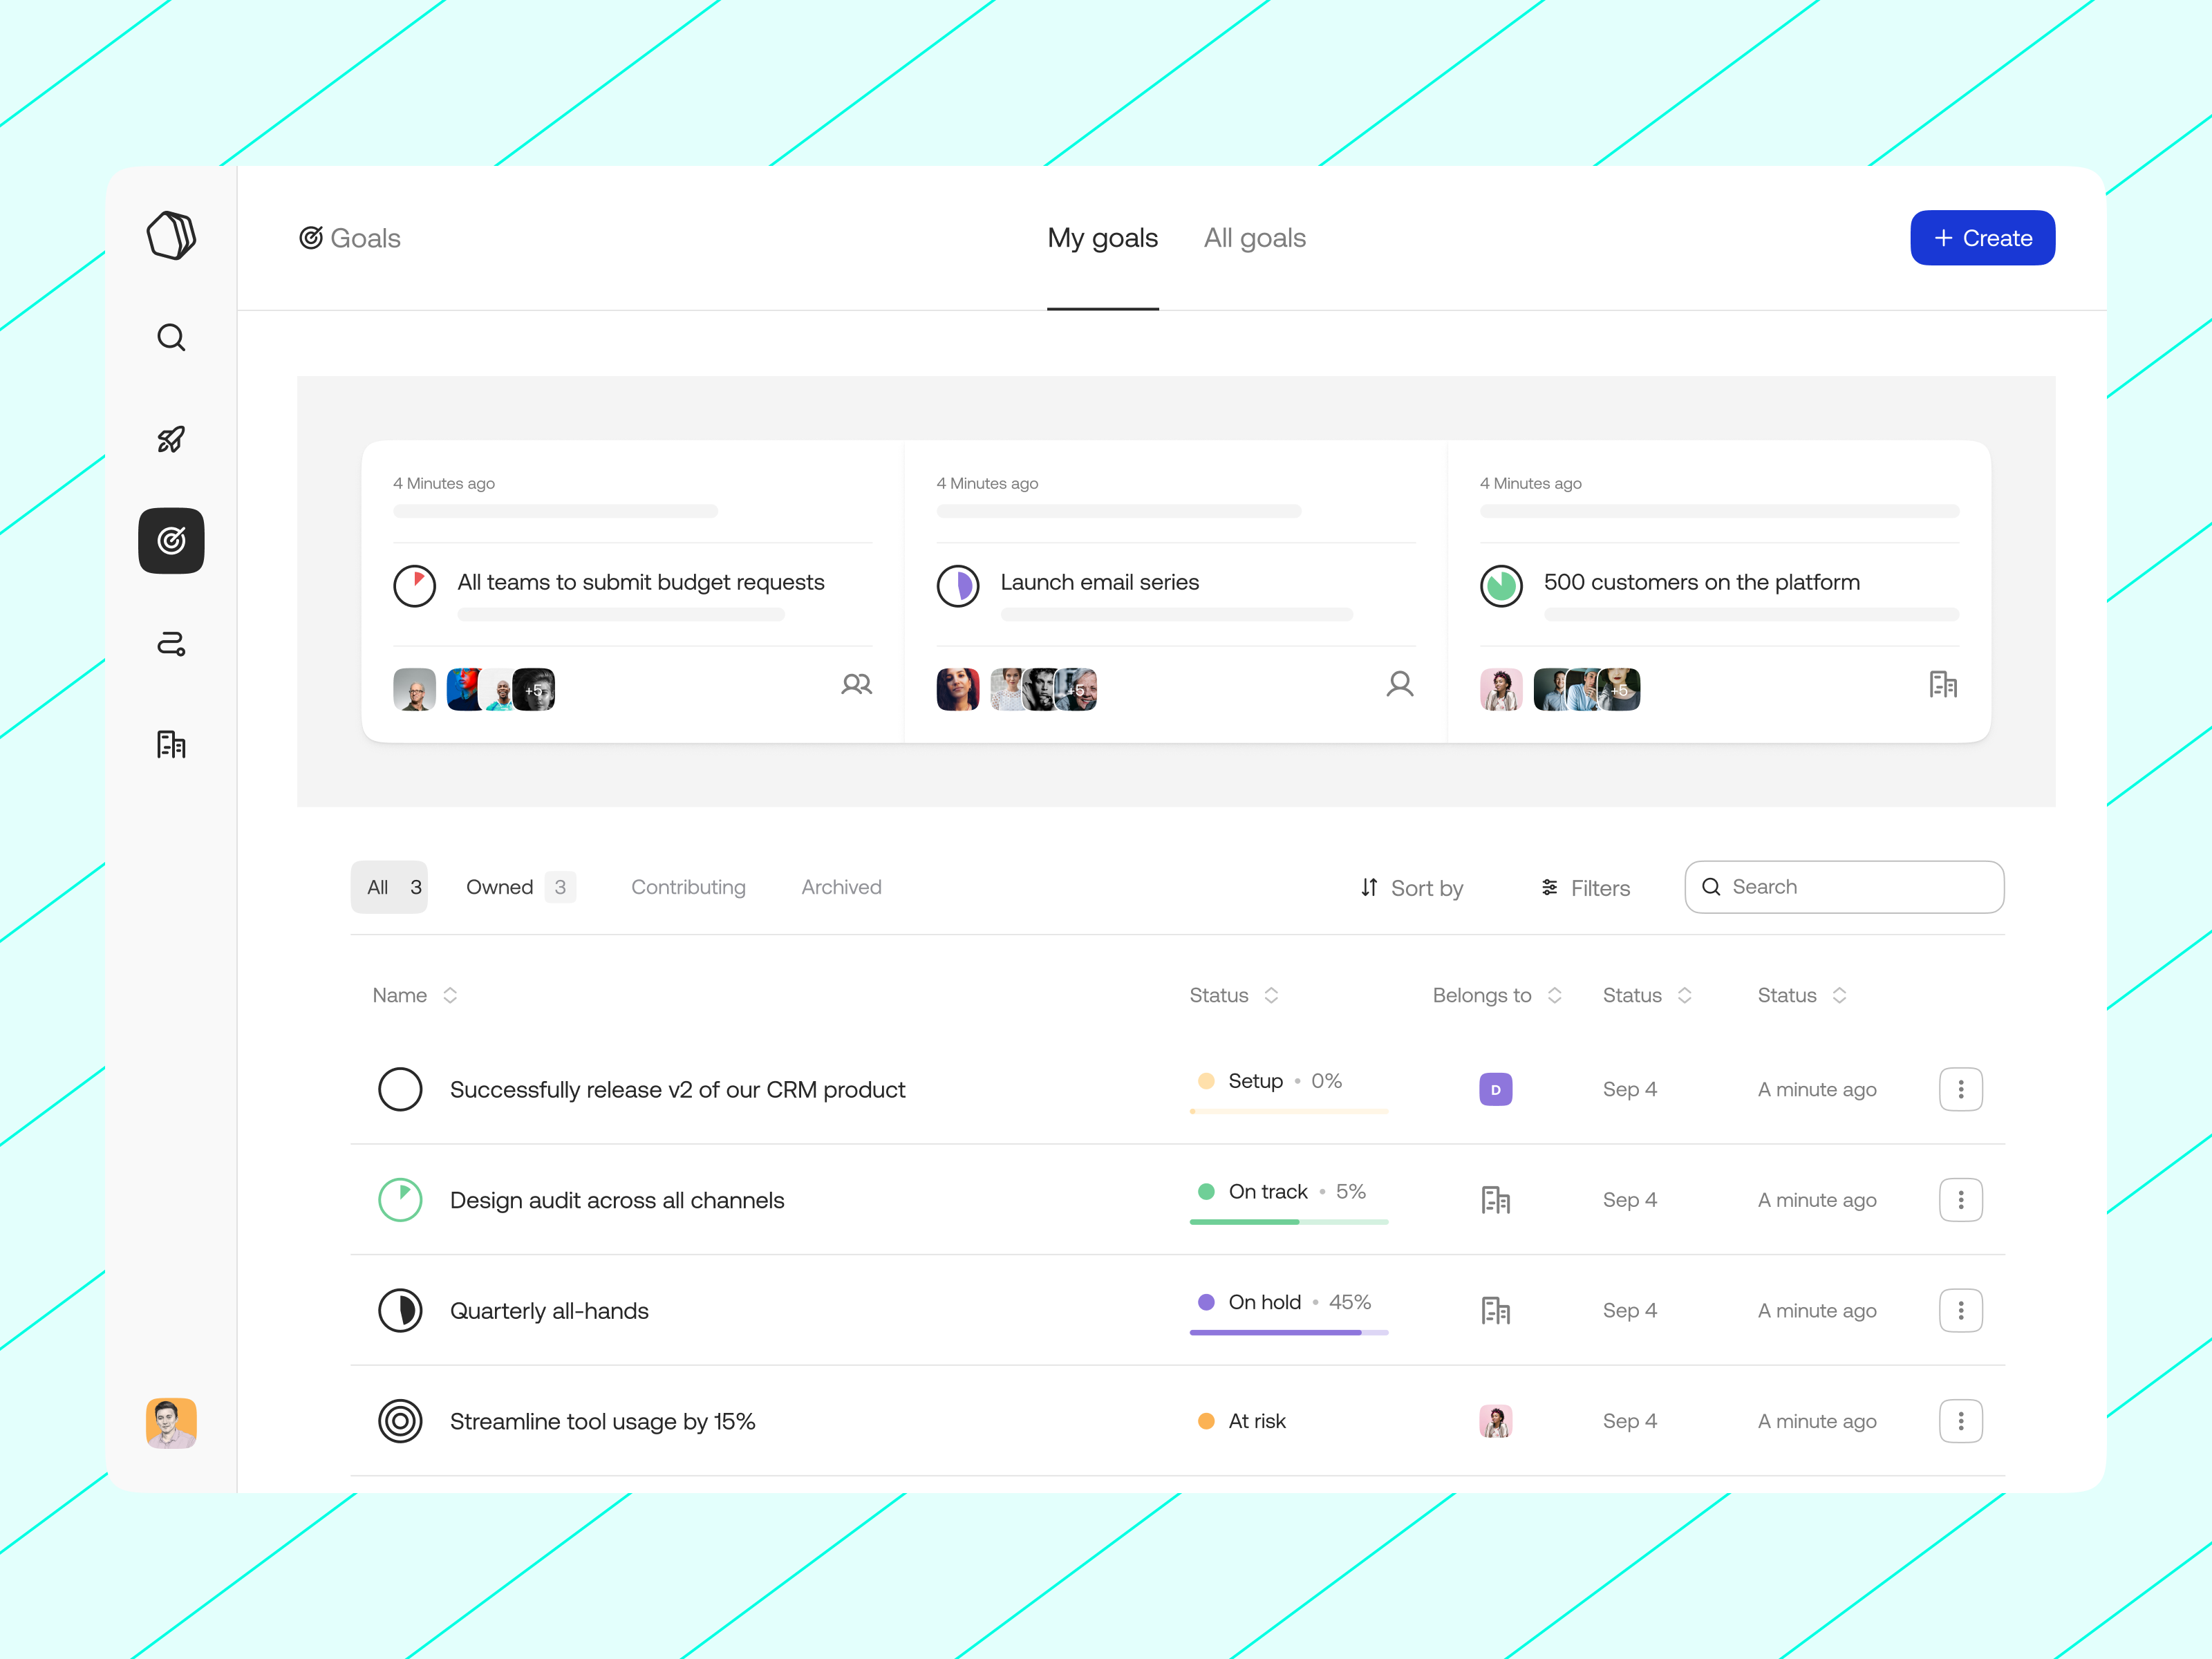
Task: Open the Sort by menu
Action: 1411,888
